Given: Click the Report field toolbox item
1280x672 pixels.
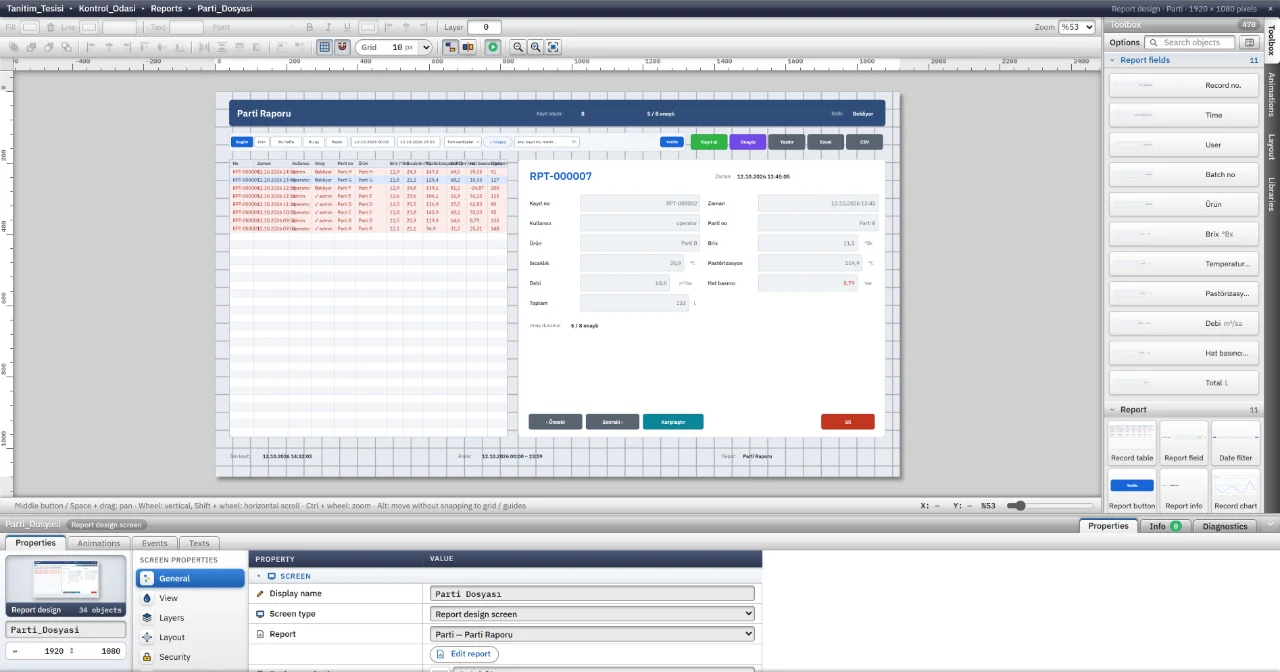Looking at the screenshot, I should pyautogui.click(x=1184, y=442).
